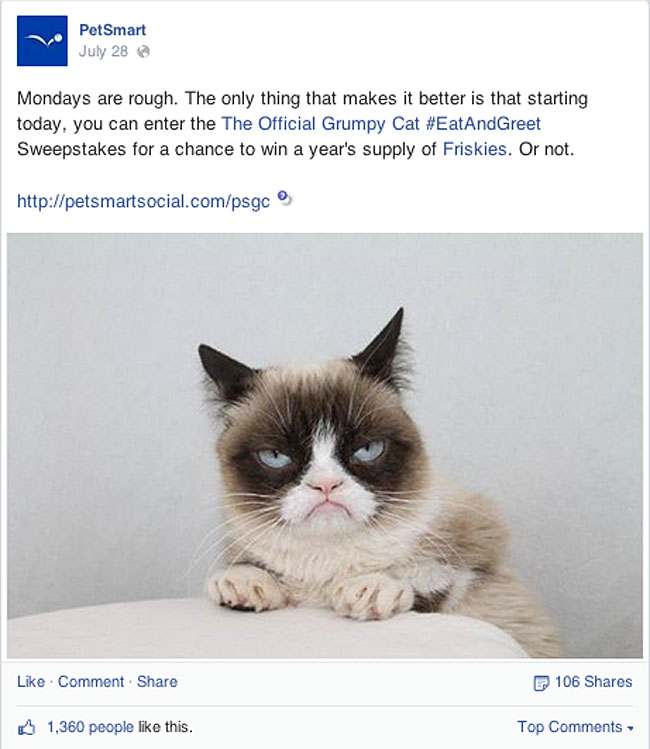Open the Top Comments sorting menu

tap(570, 727)
